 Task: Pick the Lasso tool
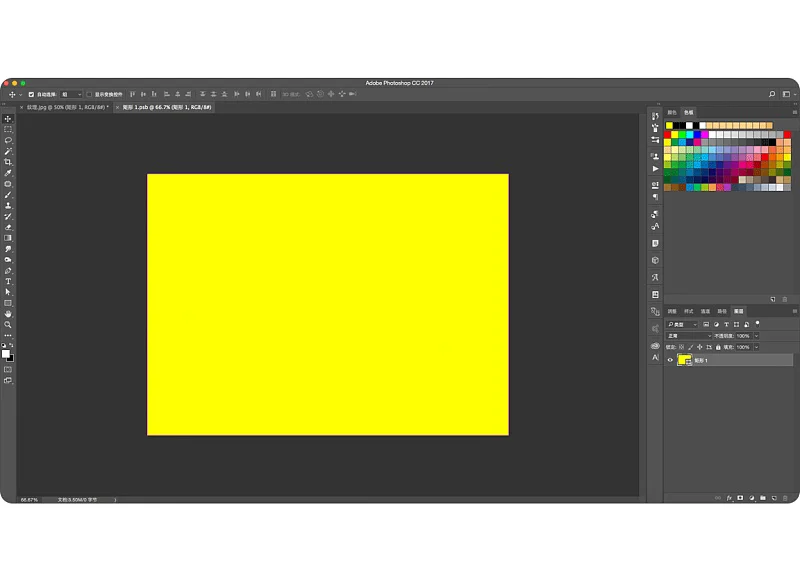pos(8,141)
